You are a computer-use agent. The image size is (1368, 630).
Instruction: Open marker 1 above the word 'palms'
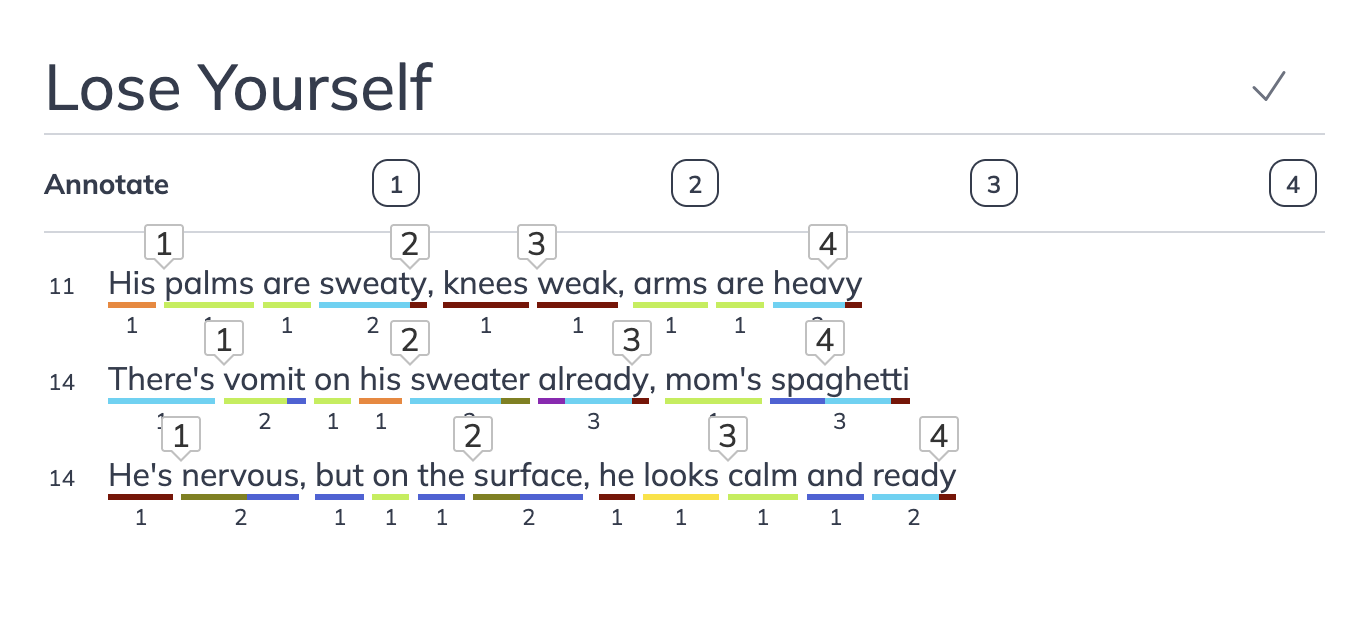coord(163,243)
